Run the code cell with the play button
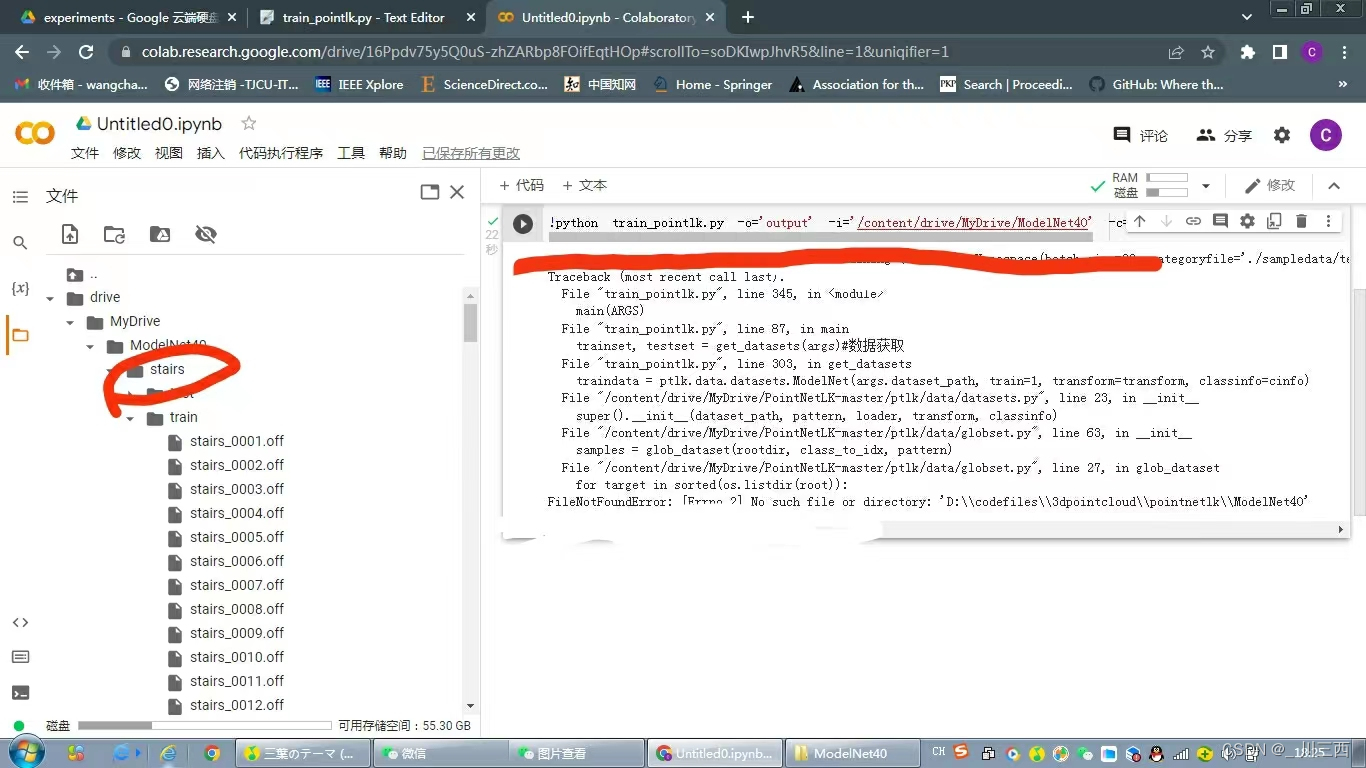 523,223
